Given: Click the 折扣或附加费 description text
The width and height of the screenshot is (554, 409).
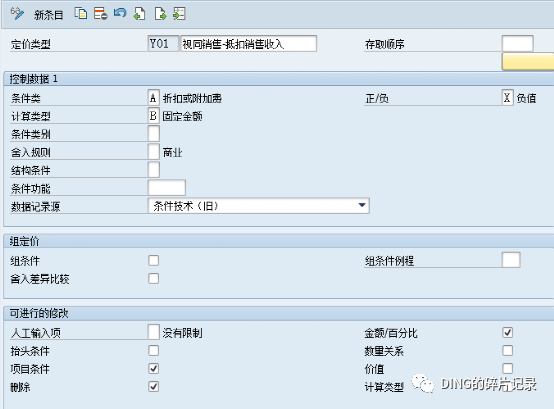Looking at the screenshot, I should (x=192, y=98).
